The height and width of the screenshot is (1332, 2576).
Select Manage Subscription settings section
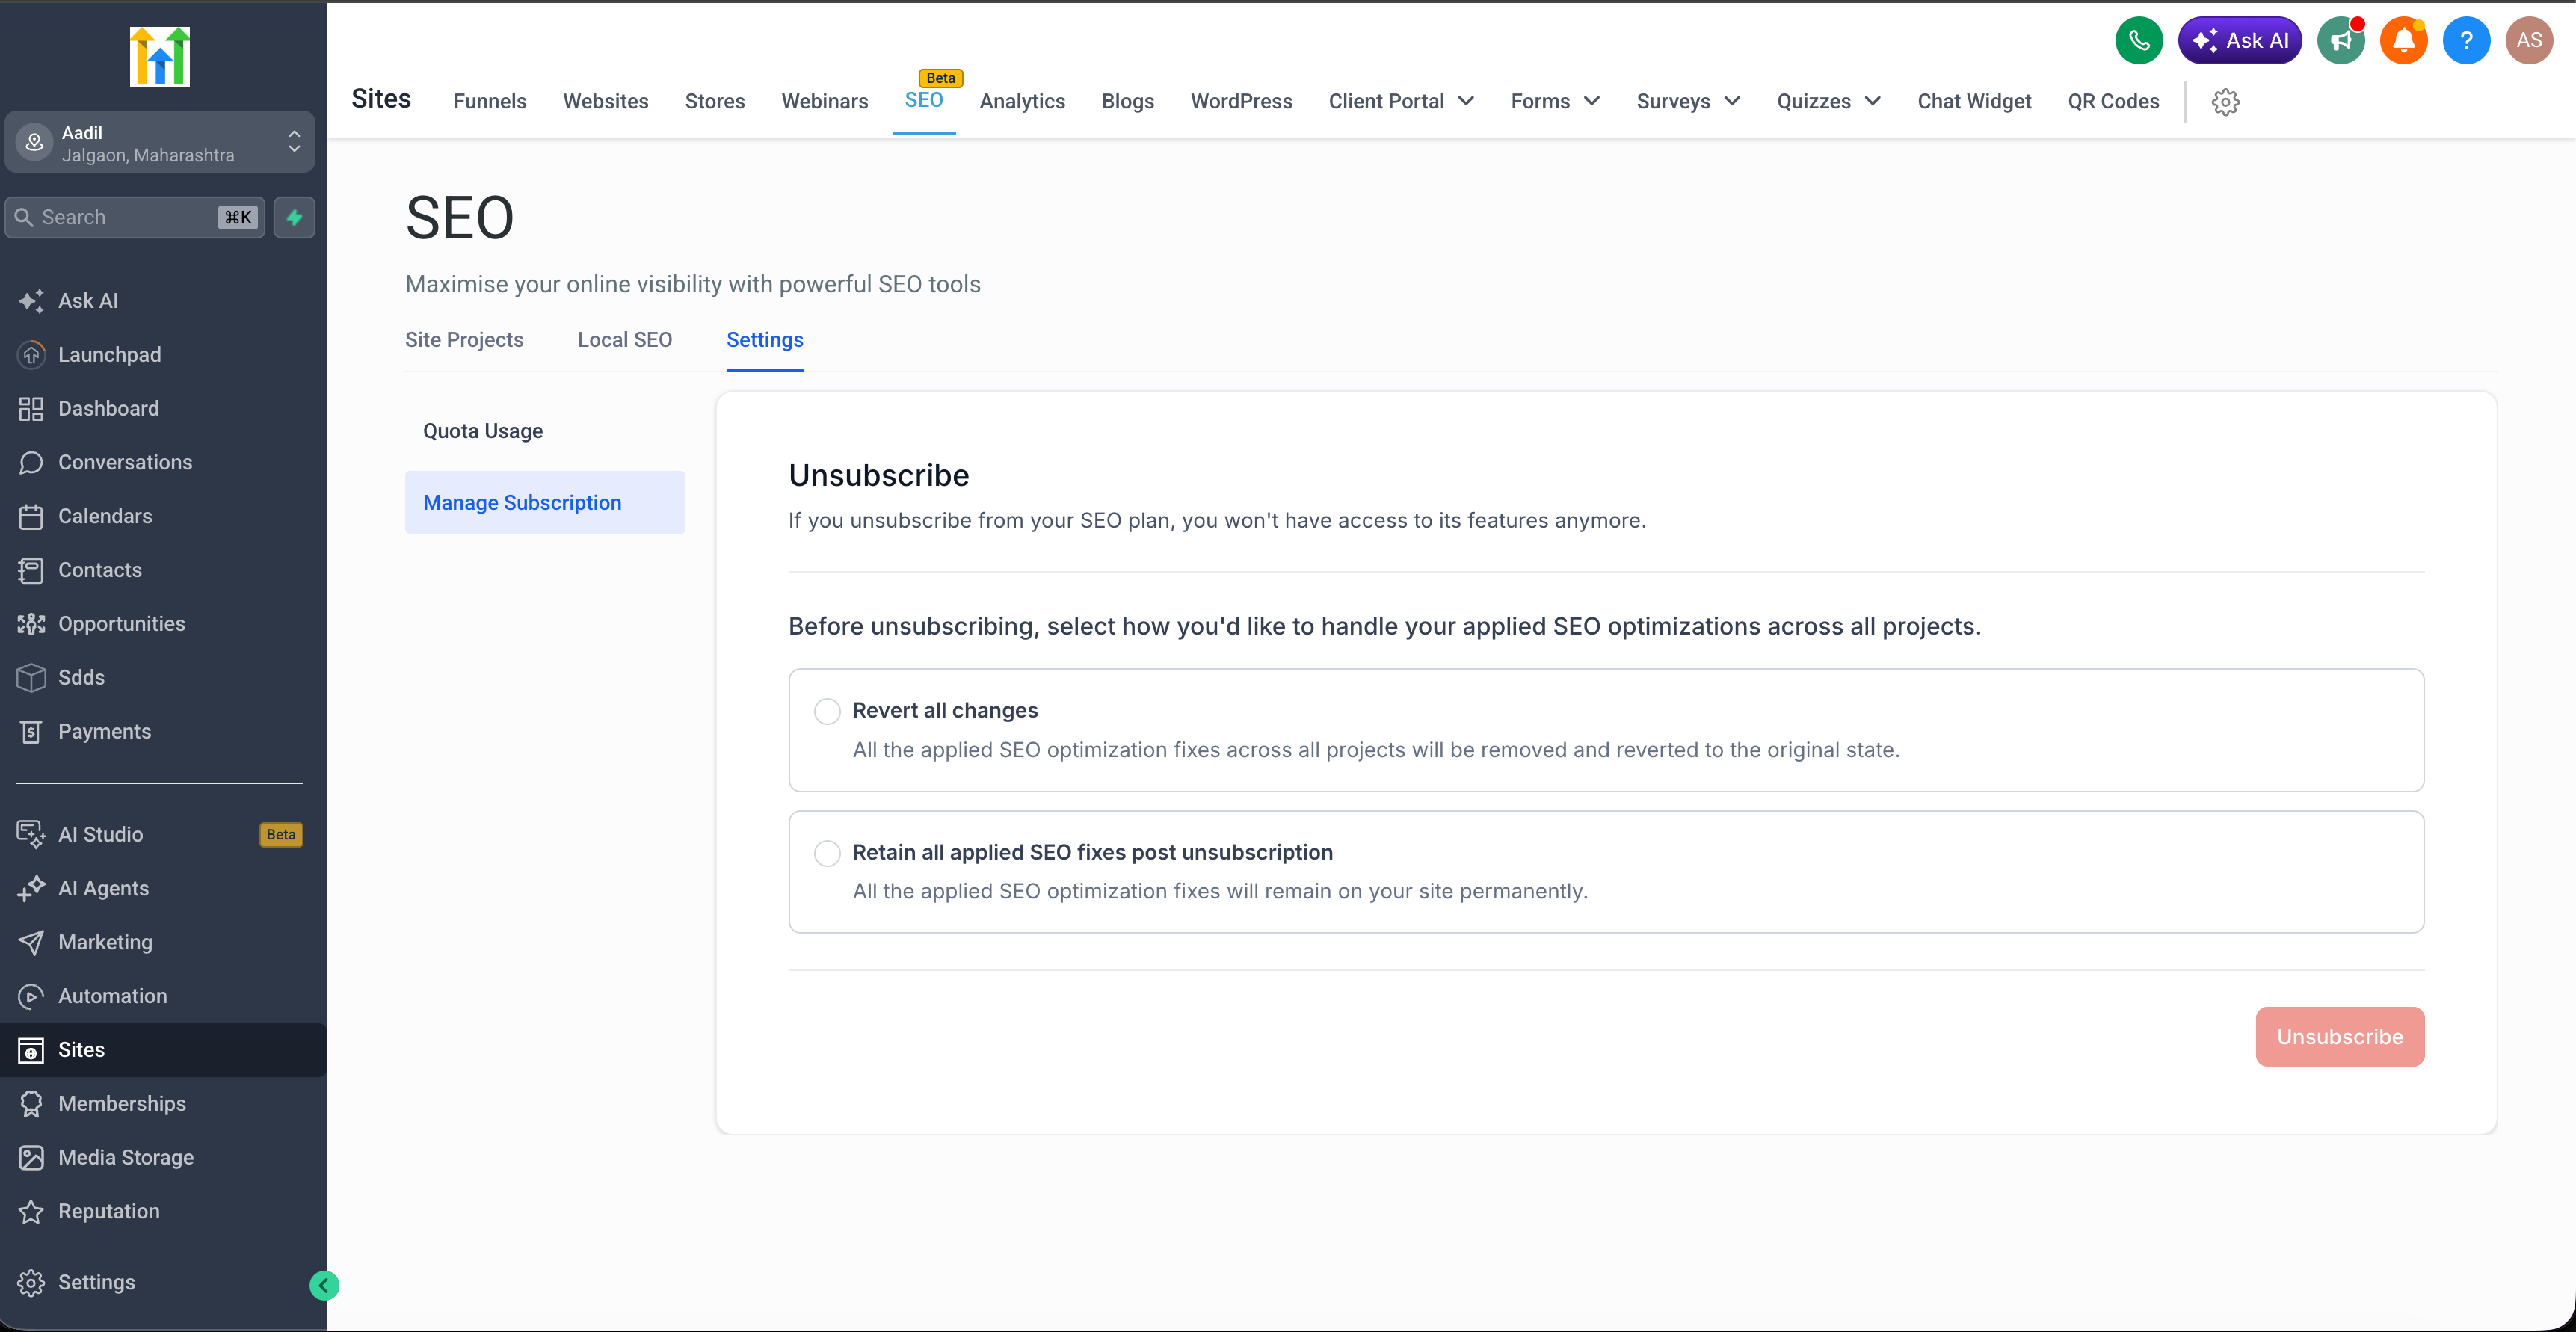click(x=545, y=503)
